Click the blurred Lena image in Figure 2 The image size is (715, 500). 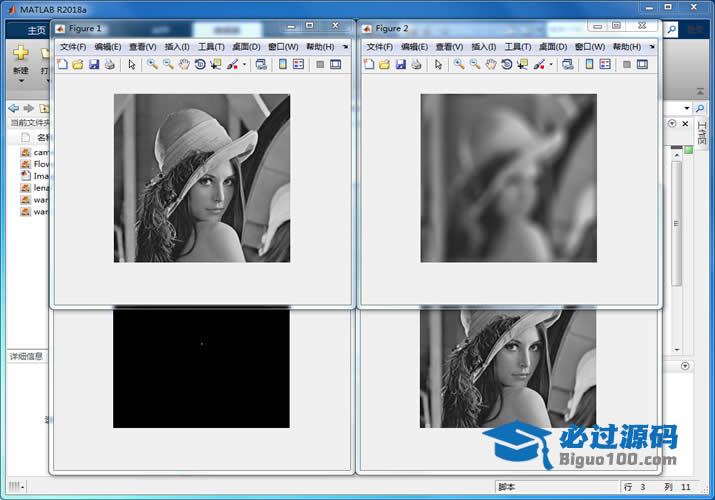pos(508,178)
